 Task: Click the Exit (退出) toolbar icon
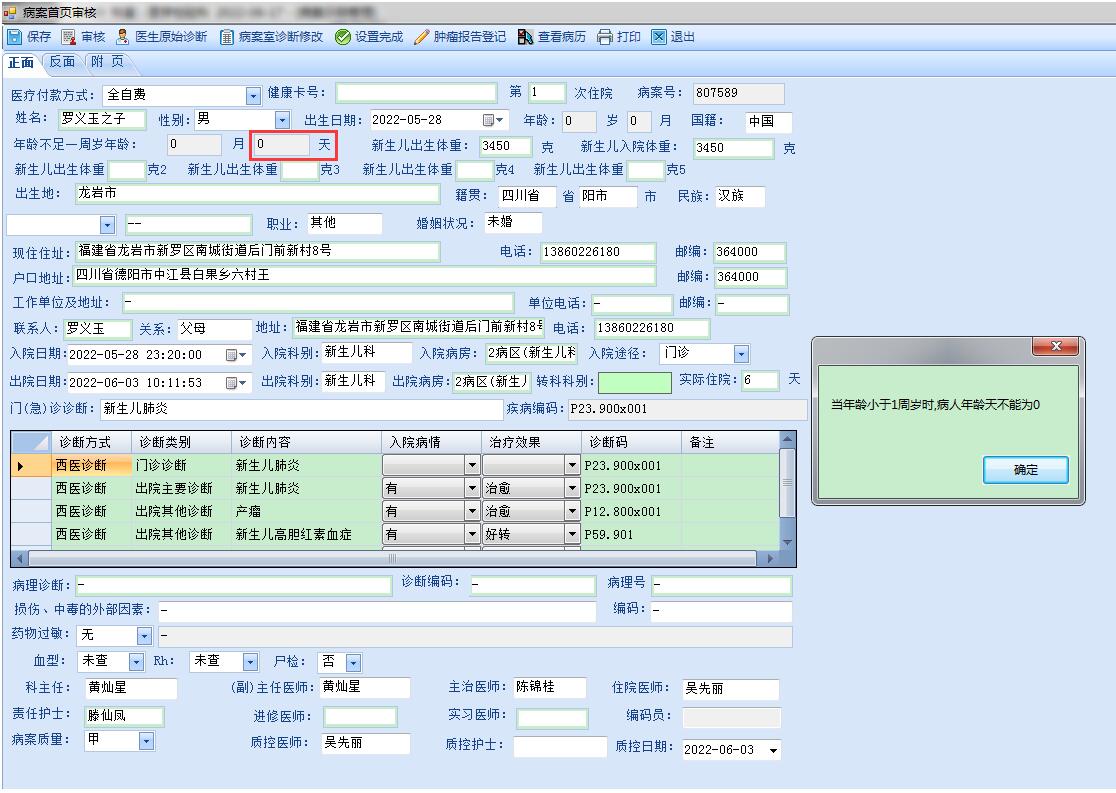coord(673,37)
